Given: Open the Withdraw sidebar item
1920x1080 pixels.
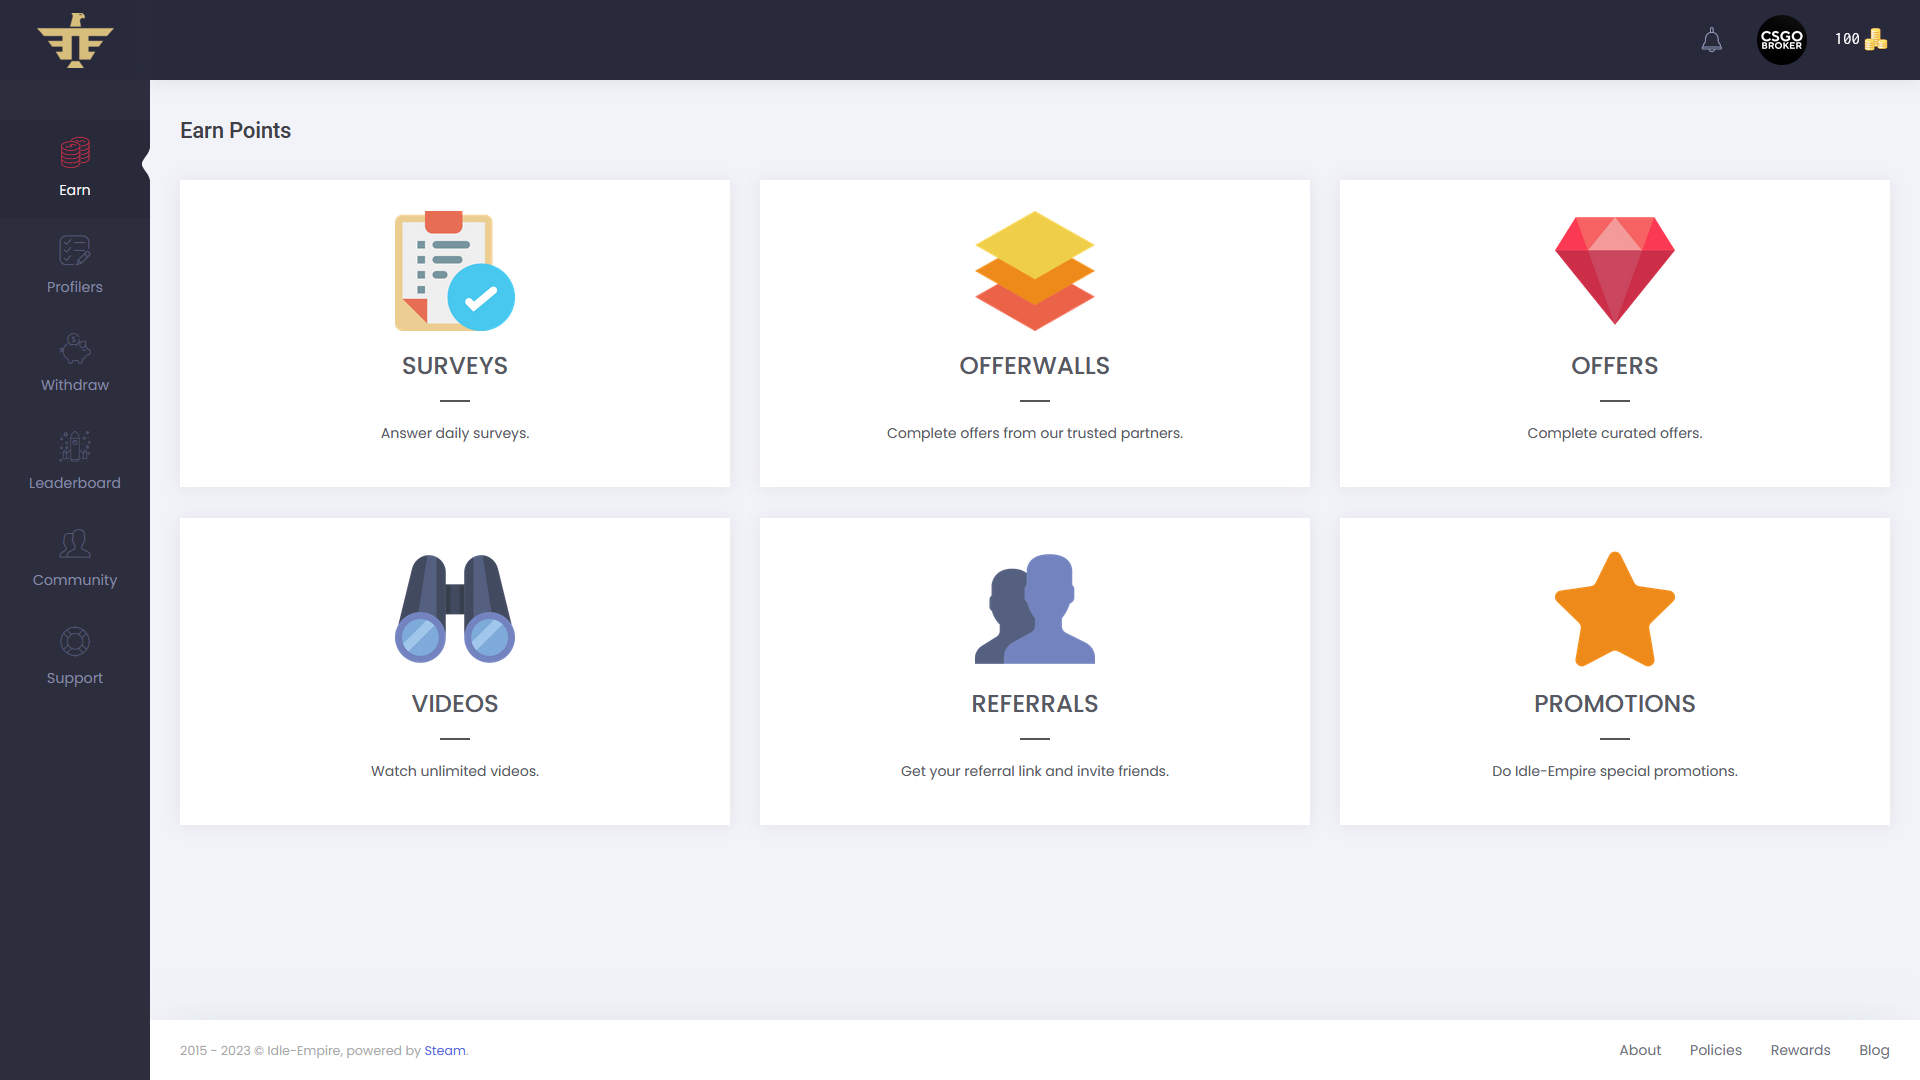Looking at the screenshot, I should coord(75,363).
